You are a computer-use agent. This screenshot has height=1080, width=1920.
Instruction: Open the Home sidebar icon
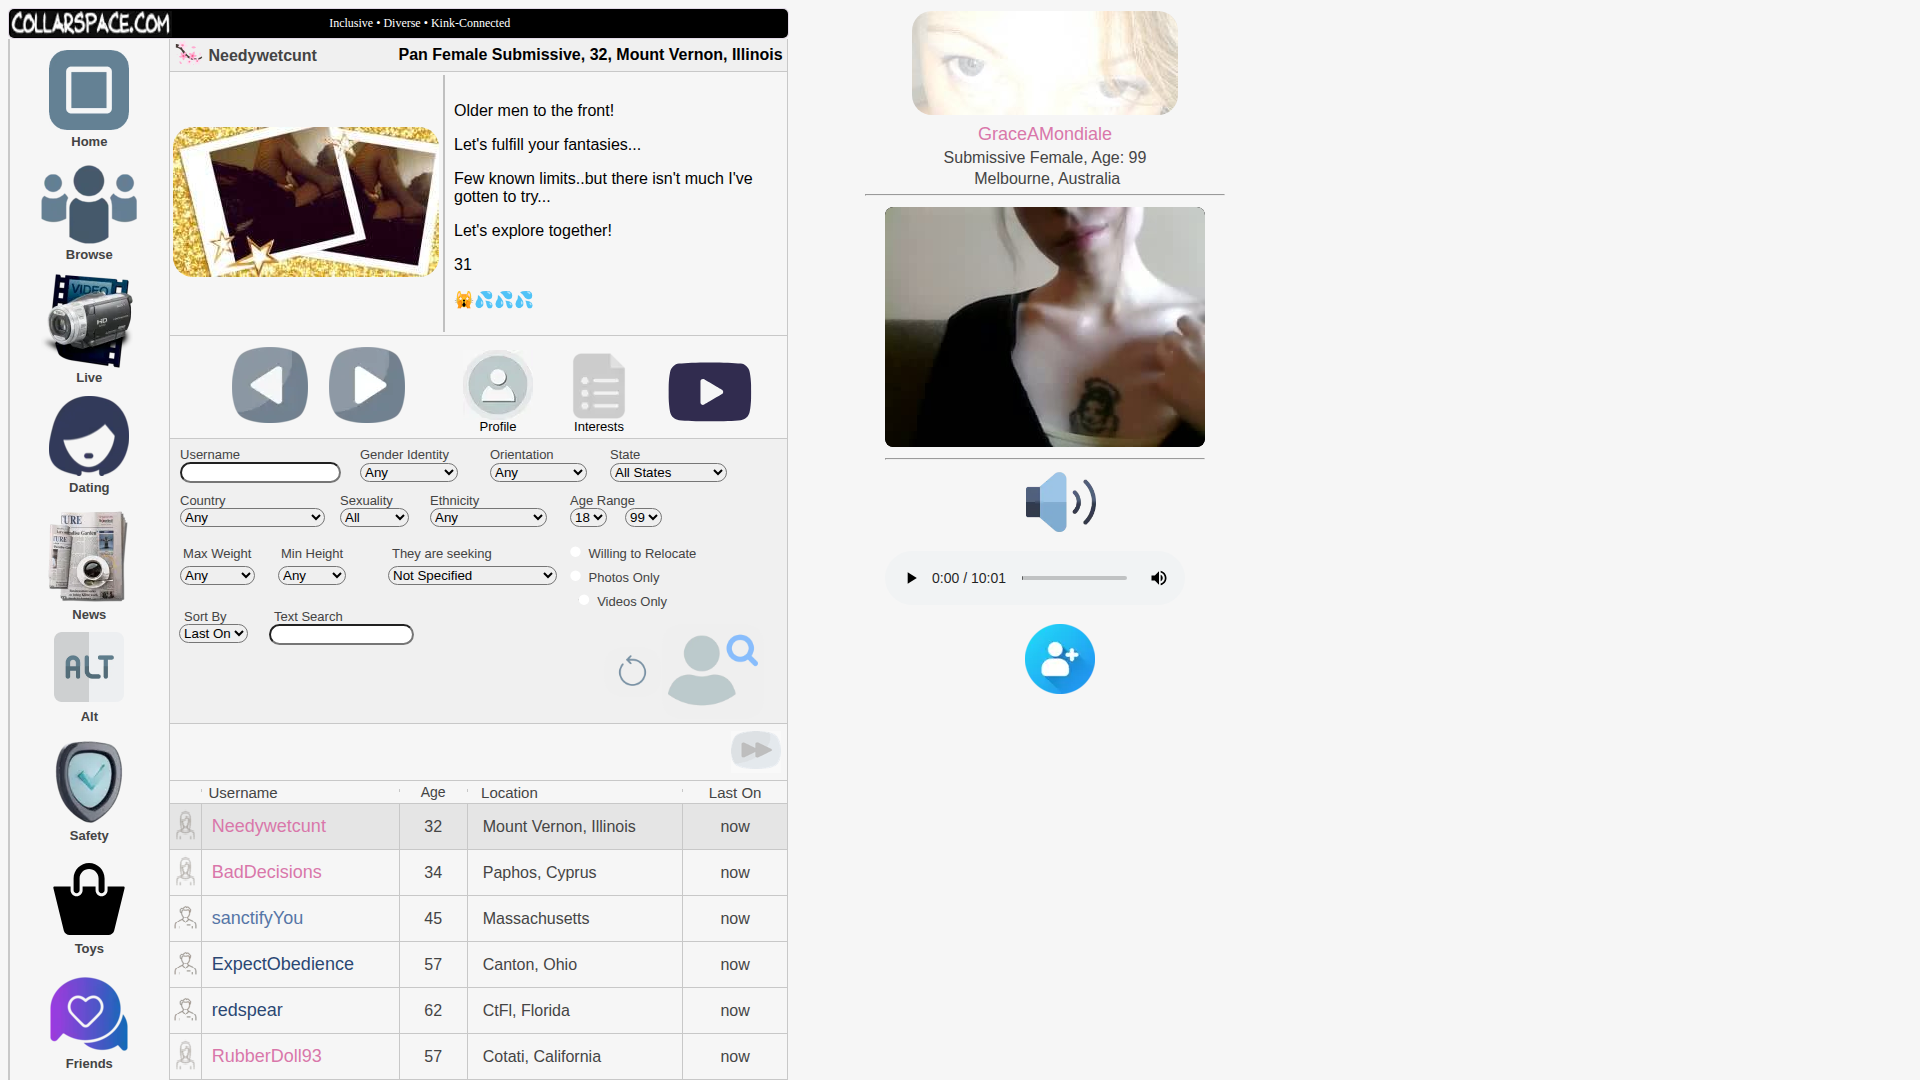89,90
